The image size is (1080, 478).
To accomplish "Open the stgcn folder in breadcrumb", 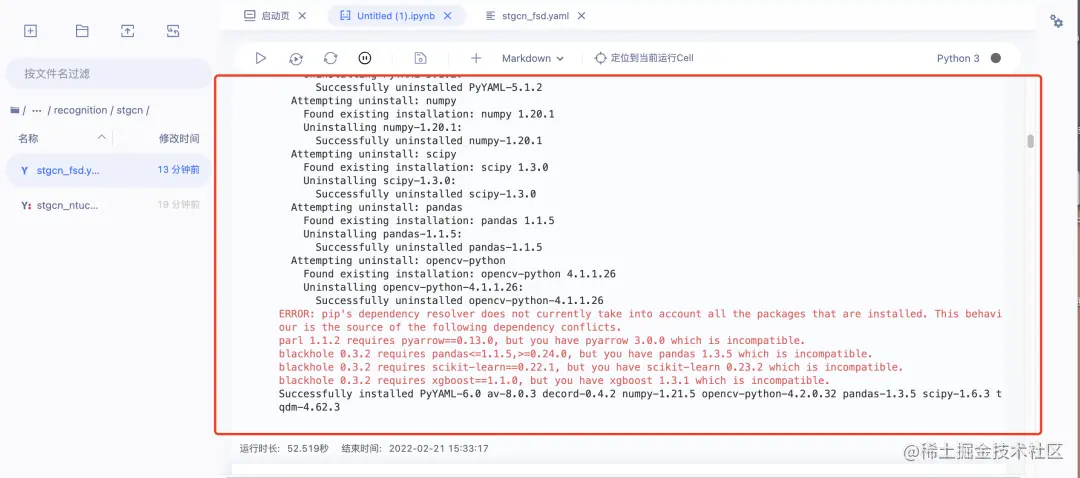I will coord(130,110).
